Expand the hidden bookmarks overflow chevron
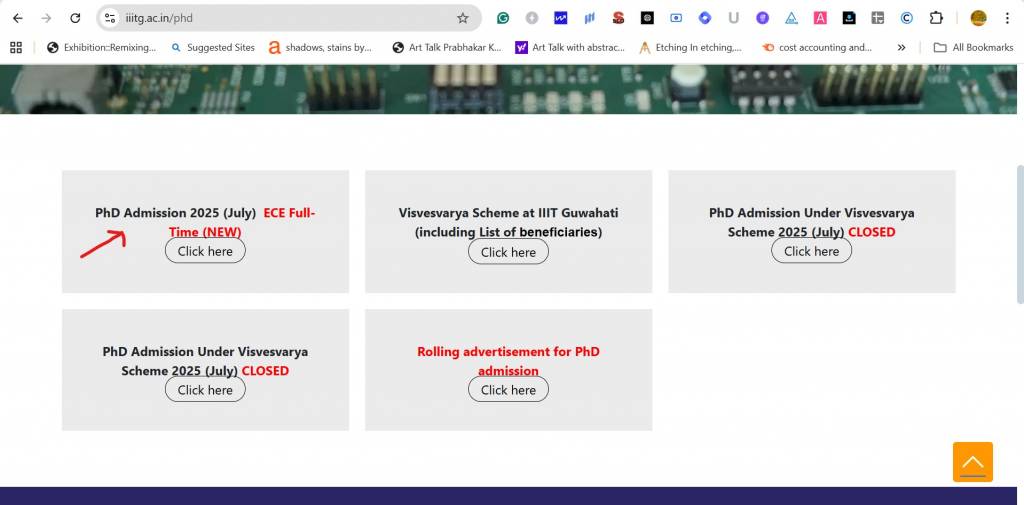Image resolution: width=1024 pixels, height=505 pixels. click(x=901, y=47)
